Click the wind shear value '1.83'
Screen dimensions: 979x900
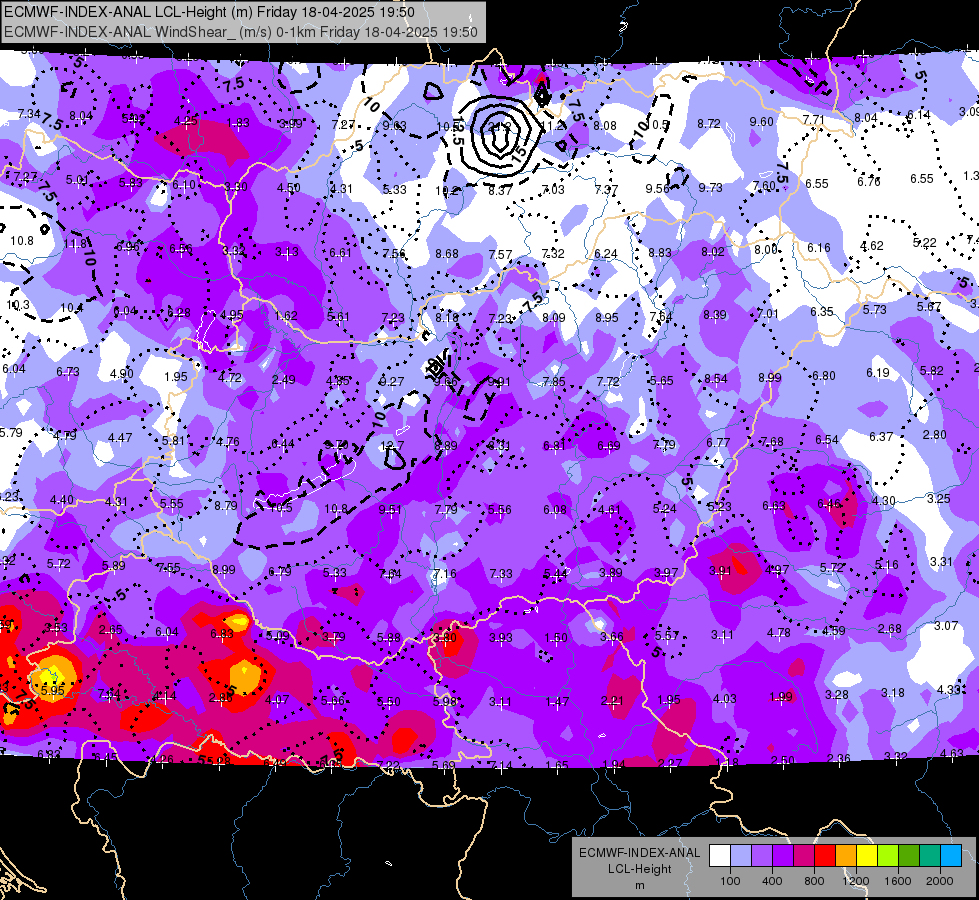pos(238,123)
